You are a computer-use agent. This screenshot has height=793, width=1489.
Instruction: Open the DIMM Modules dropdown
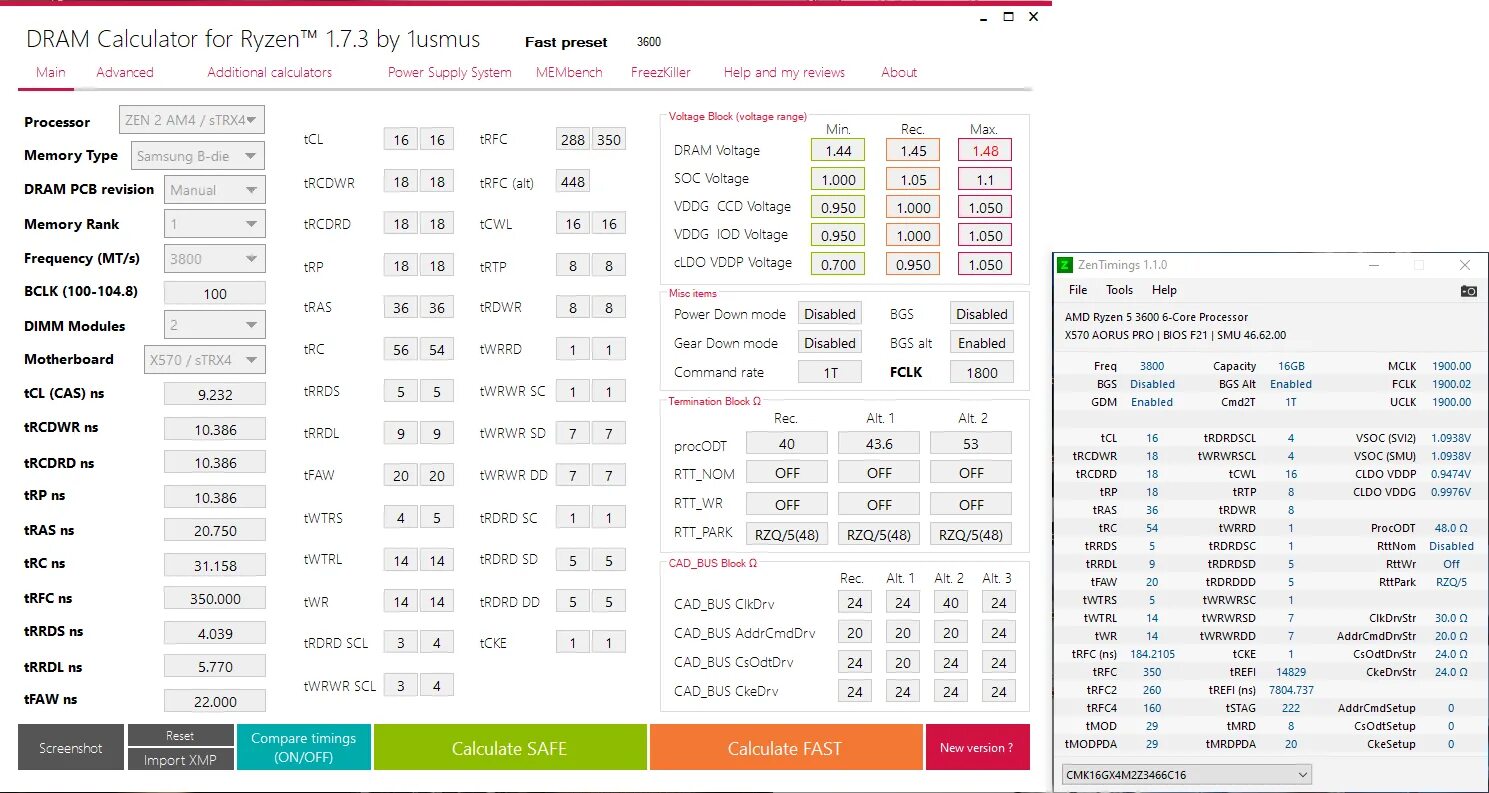pyautogui.click(x=214, y=325)
